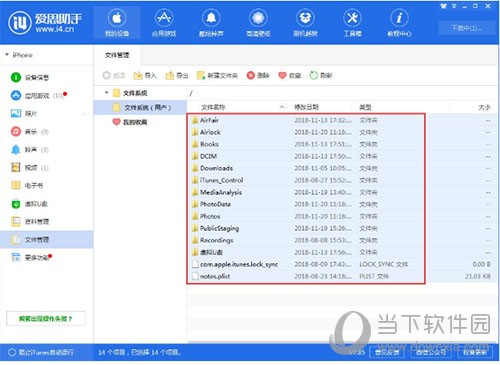Collapse the File System tree node arrow
500x365 pixels.
[x=107, y=93]
